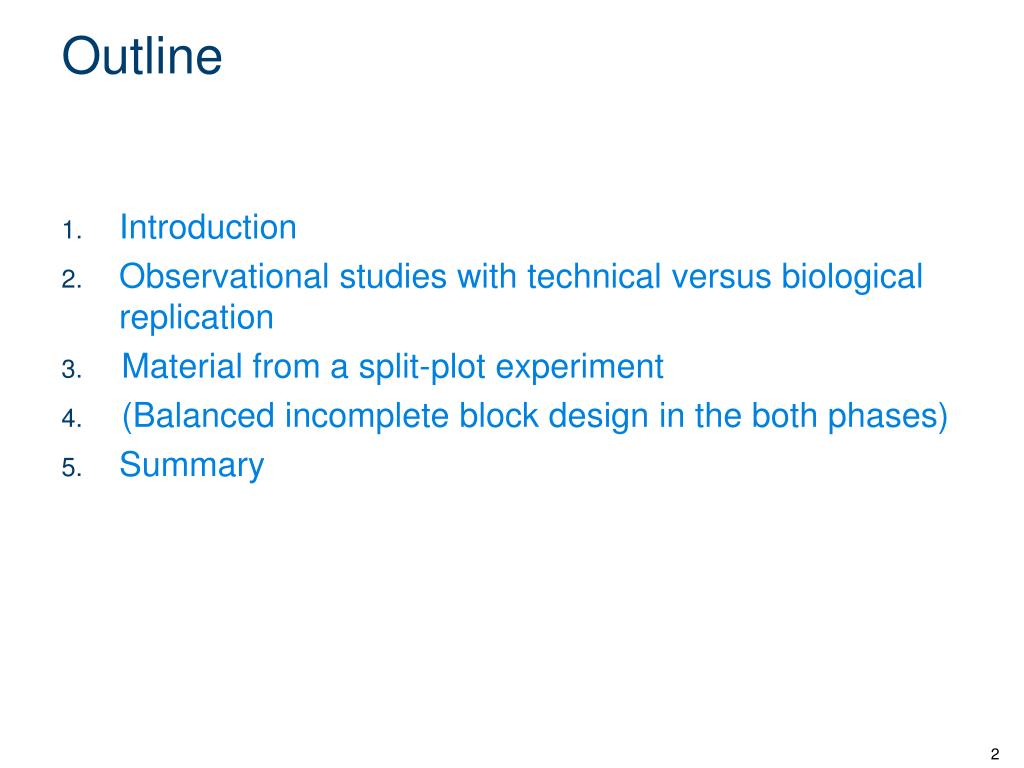Select list number 1 marker

coord(72,231)
